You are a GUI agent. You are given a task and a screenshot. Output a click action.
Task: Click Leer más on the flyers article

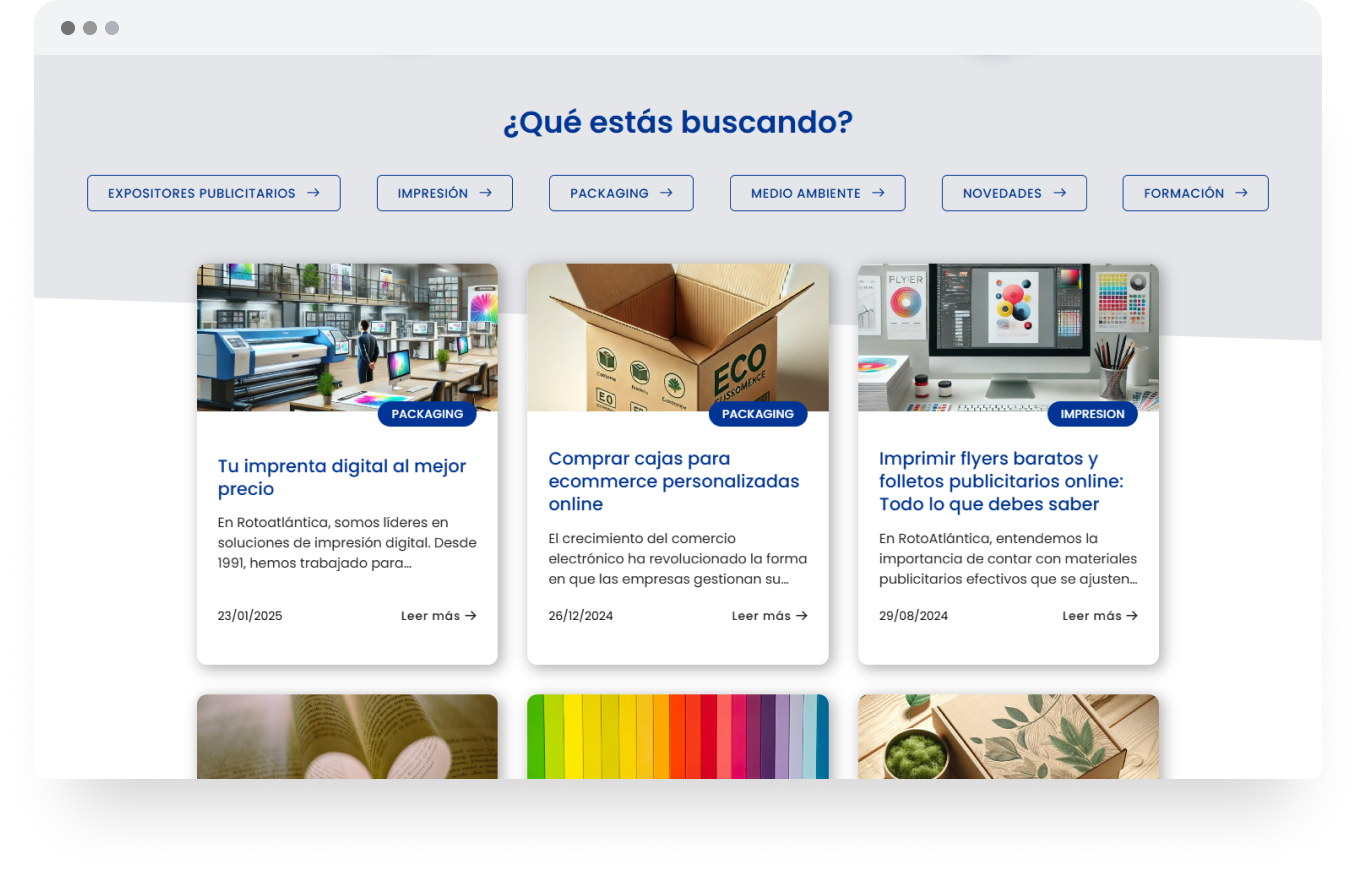point(1099,616)
